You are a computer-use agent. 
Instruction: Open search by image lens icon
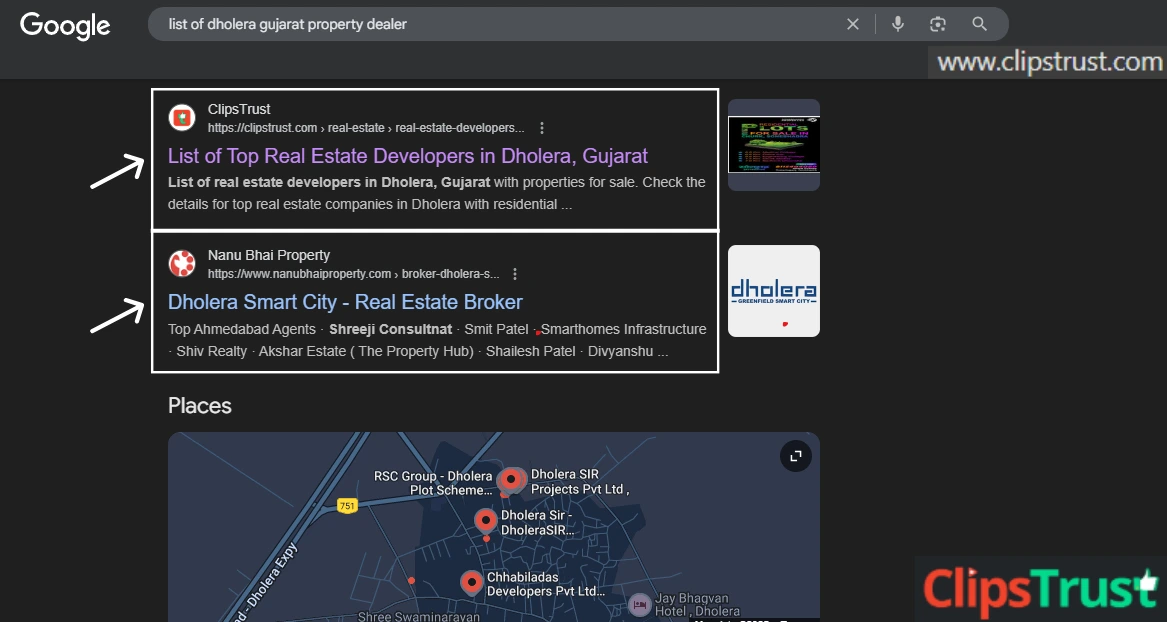click(938, 25)
